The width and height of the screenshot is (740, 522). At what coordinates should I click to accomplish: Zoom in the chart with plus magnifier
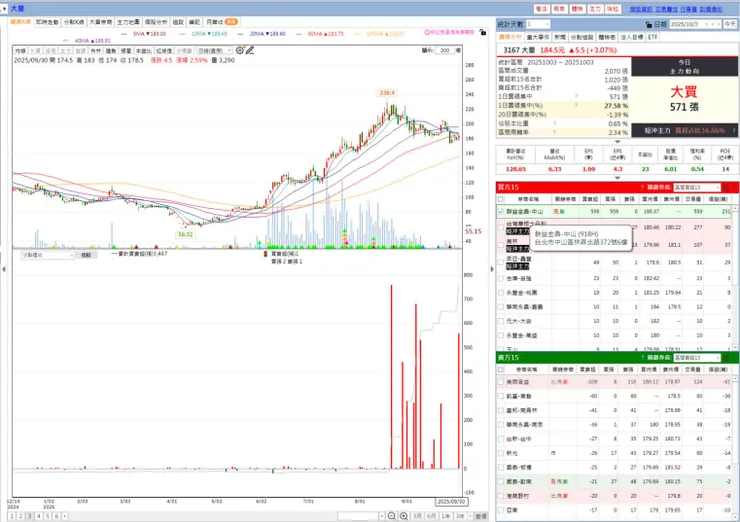tap(404, 516)
